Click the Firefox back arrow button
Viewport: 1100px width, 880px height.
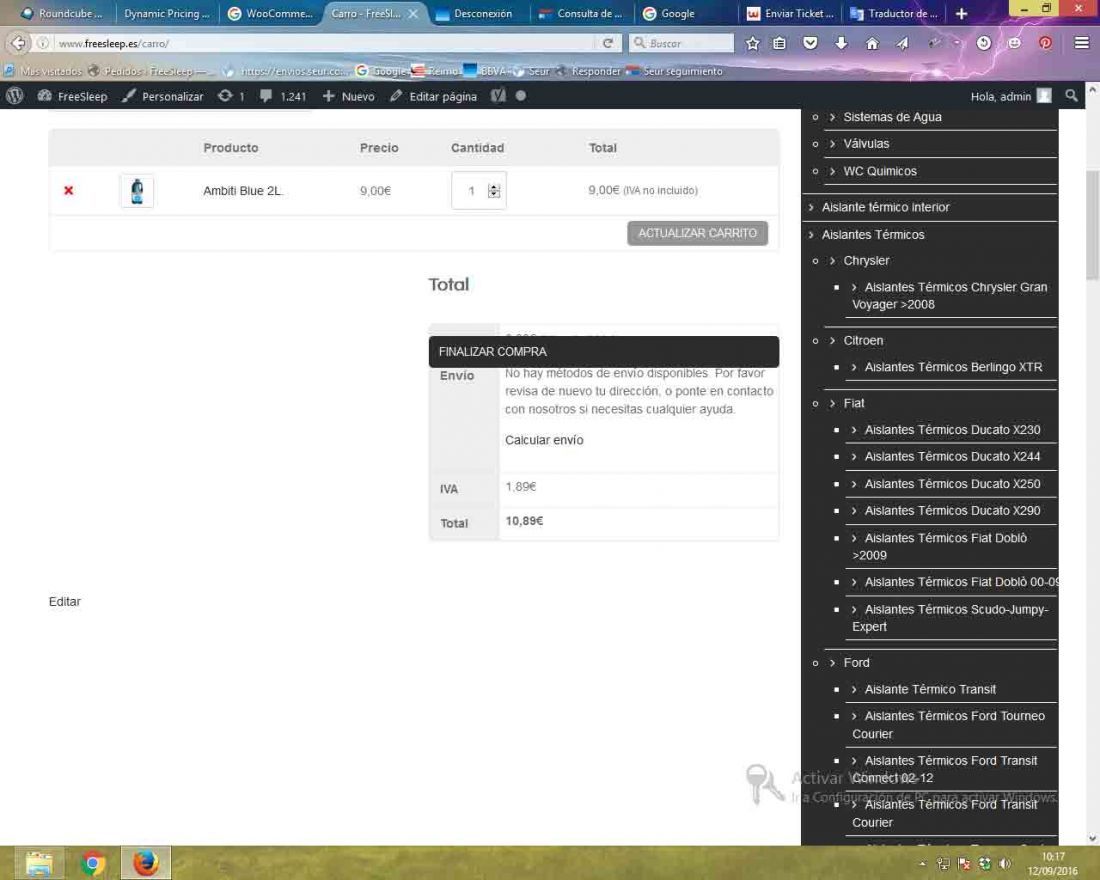pos(18,44)
